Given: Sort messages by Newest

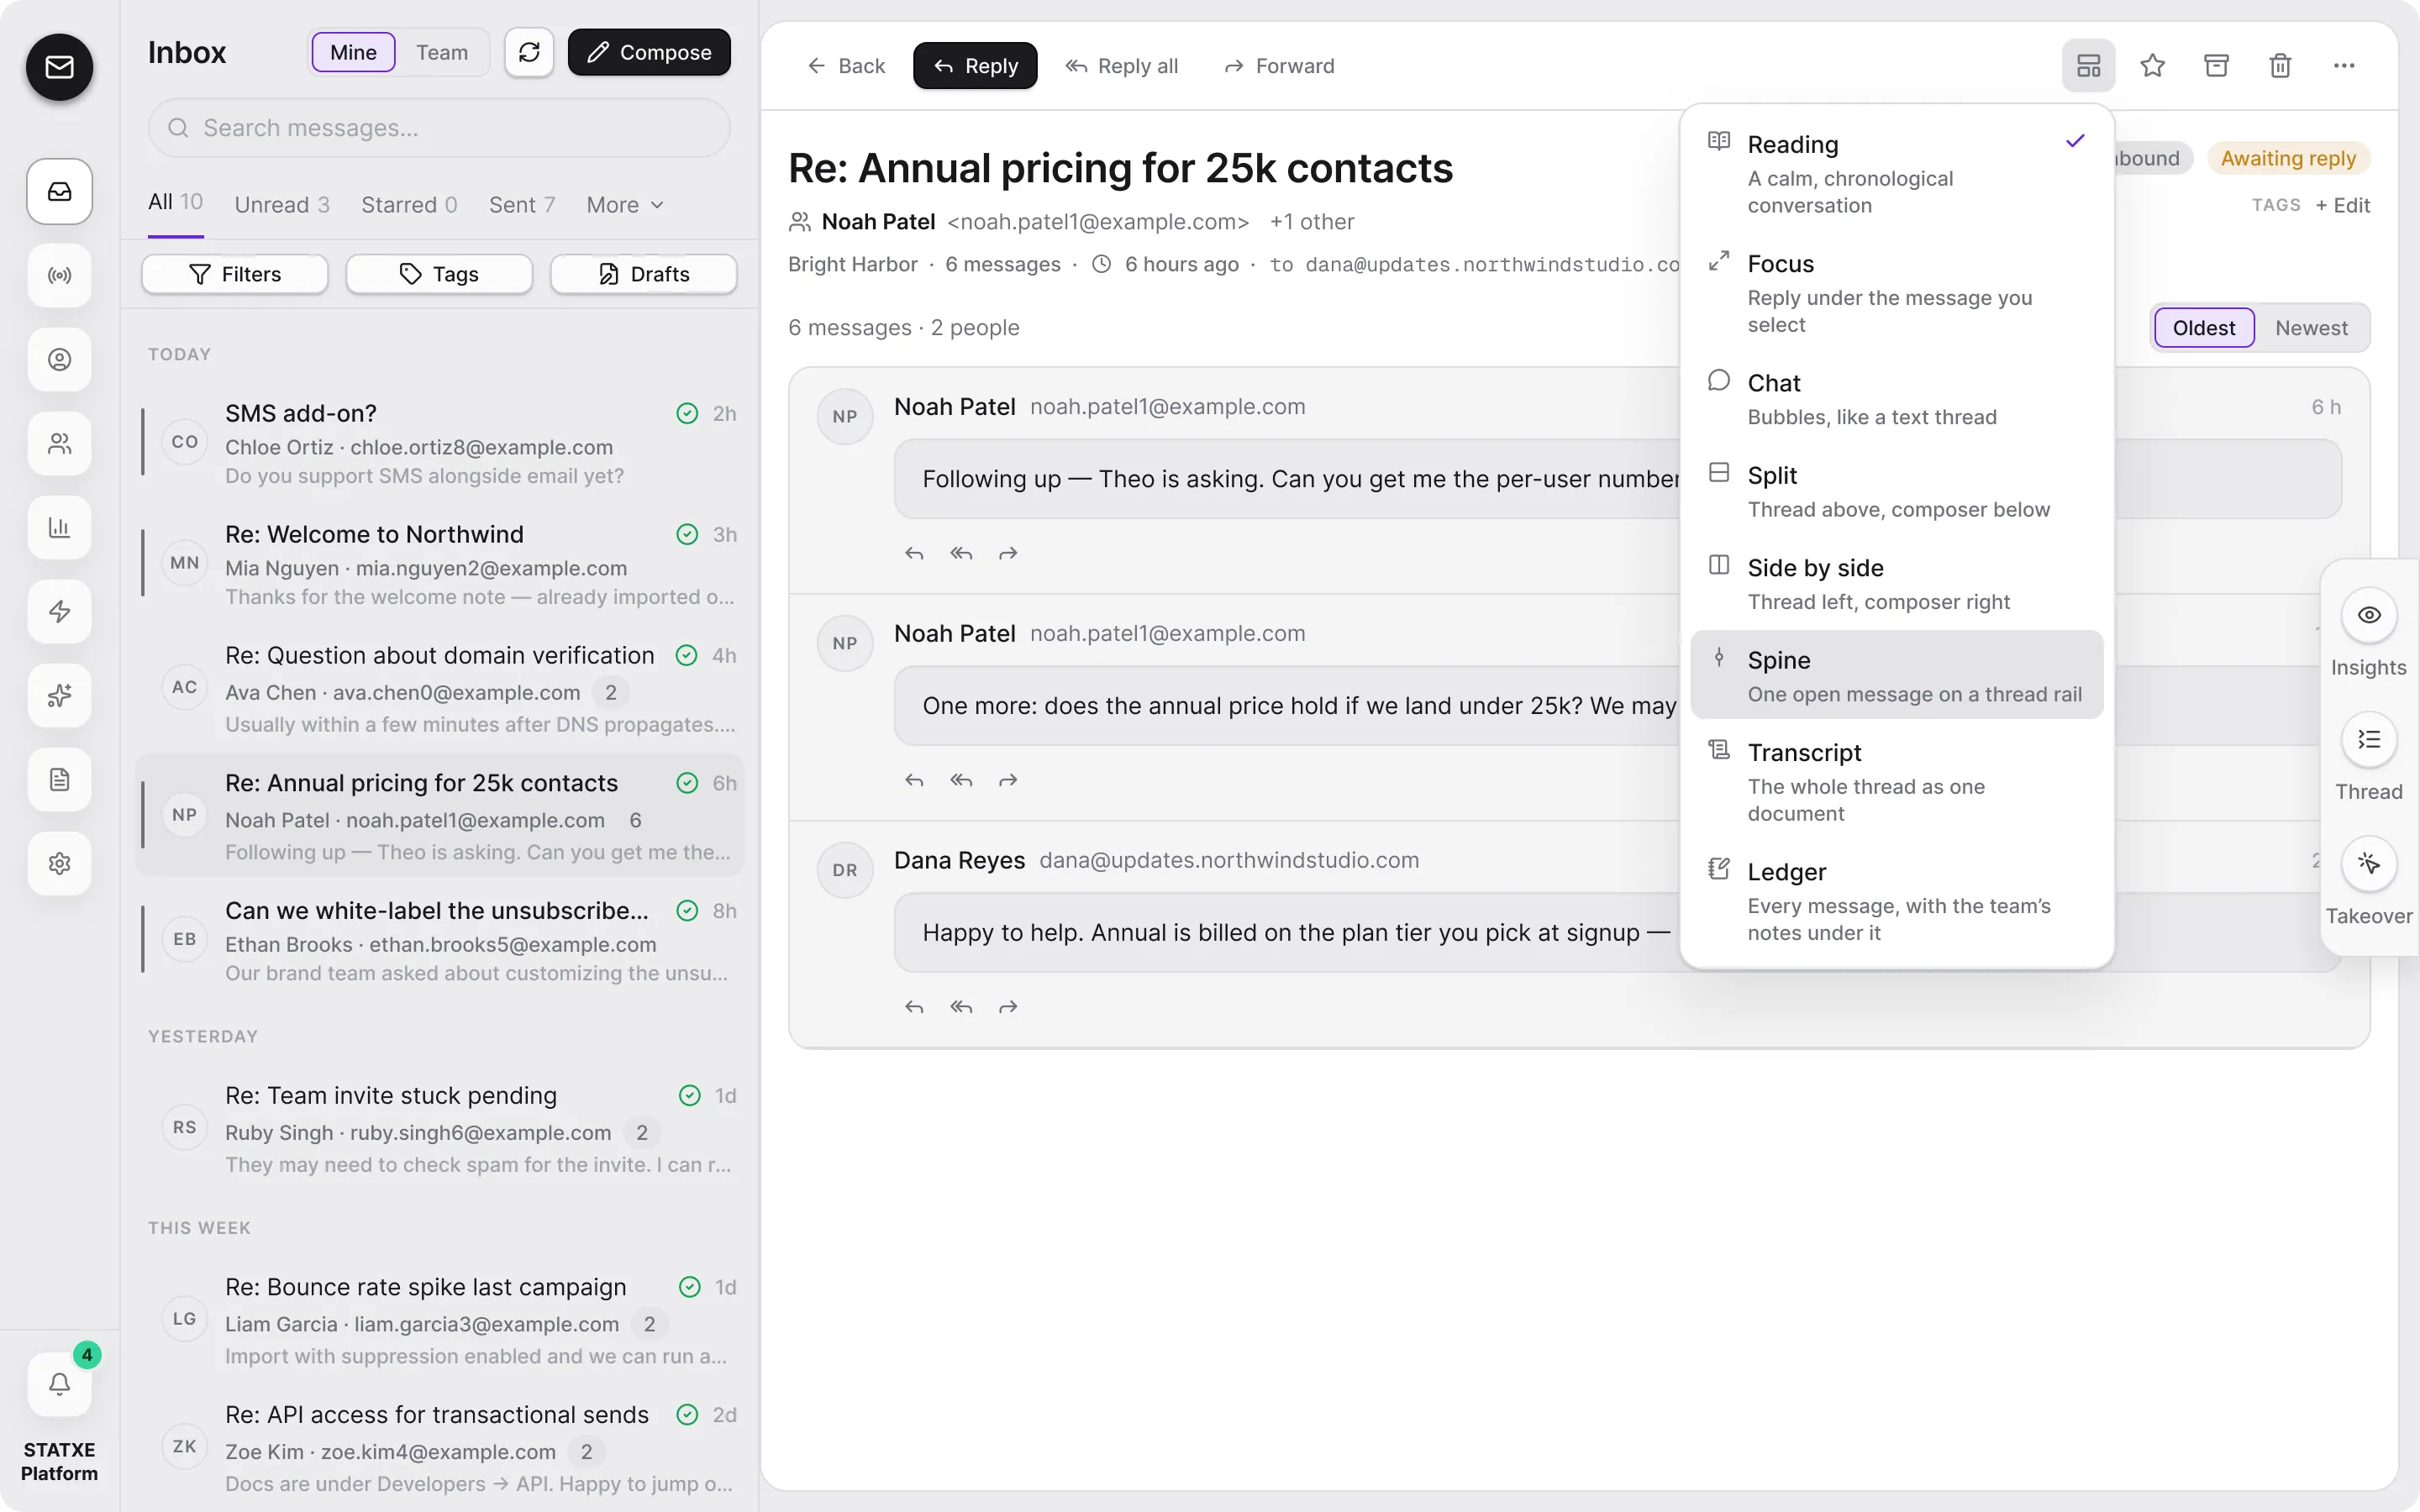Looking at the screenshot, I should click(x=2311, y=328).
